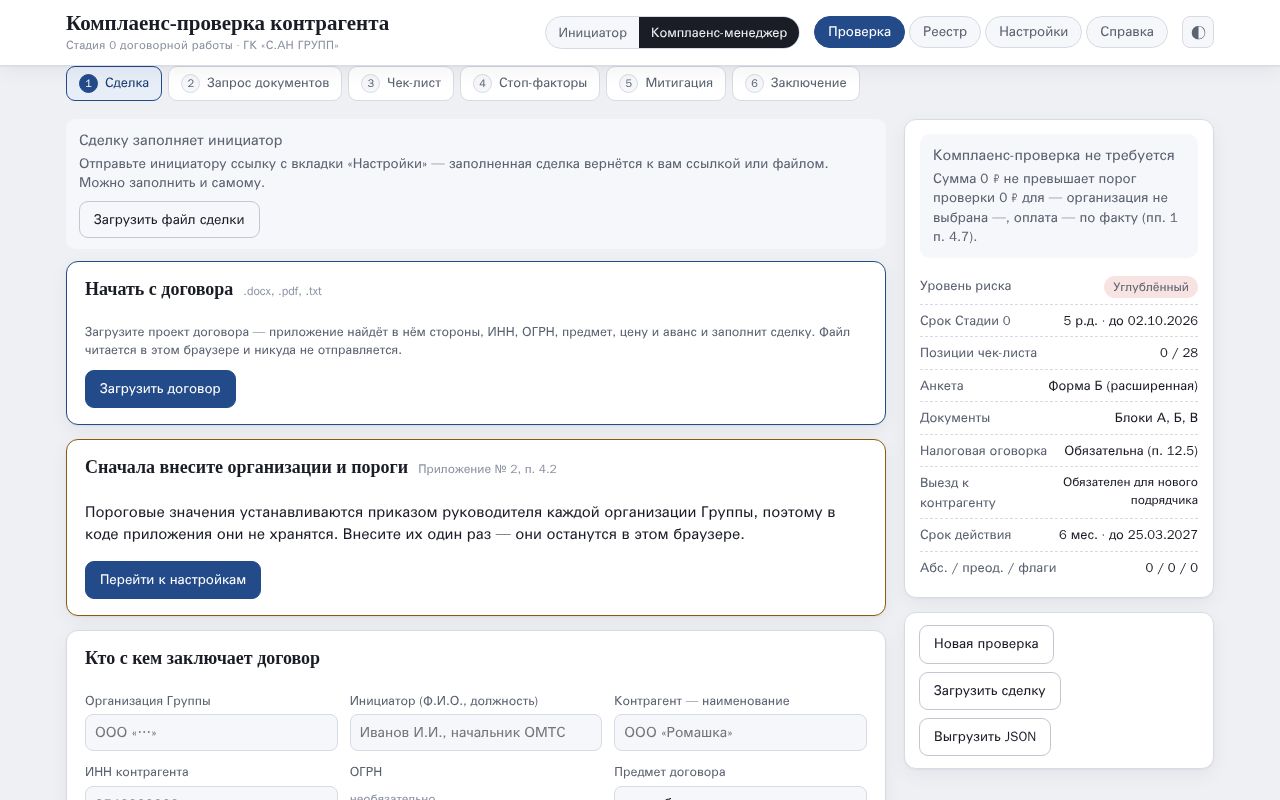Open the Реестр section
Screen dimensions: 1280x800
pos(945,32)
